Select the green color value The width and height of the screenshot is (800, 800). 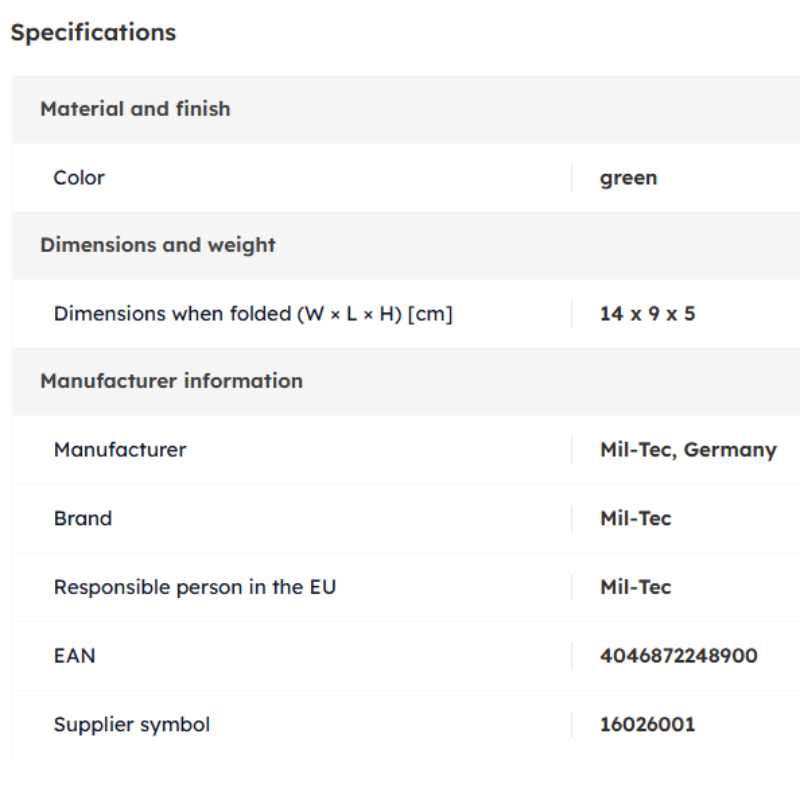629,179
